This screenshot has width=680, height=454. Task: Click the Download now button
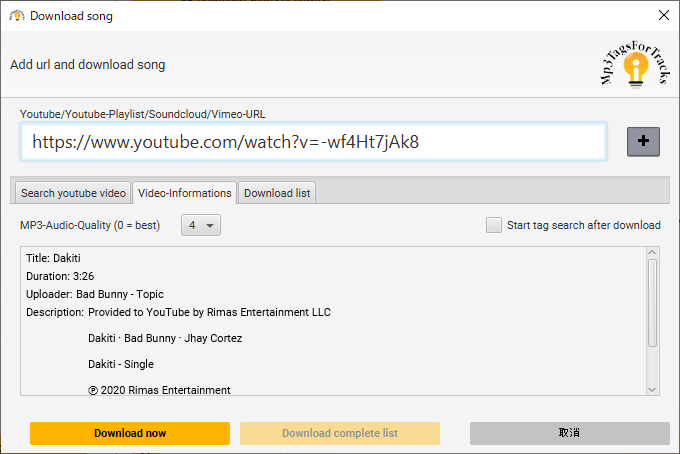[x=130, y=433]
